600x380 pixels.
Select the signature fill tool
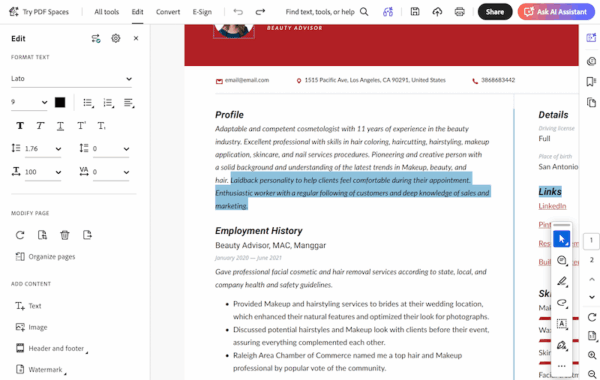pos(561,345)
